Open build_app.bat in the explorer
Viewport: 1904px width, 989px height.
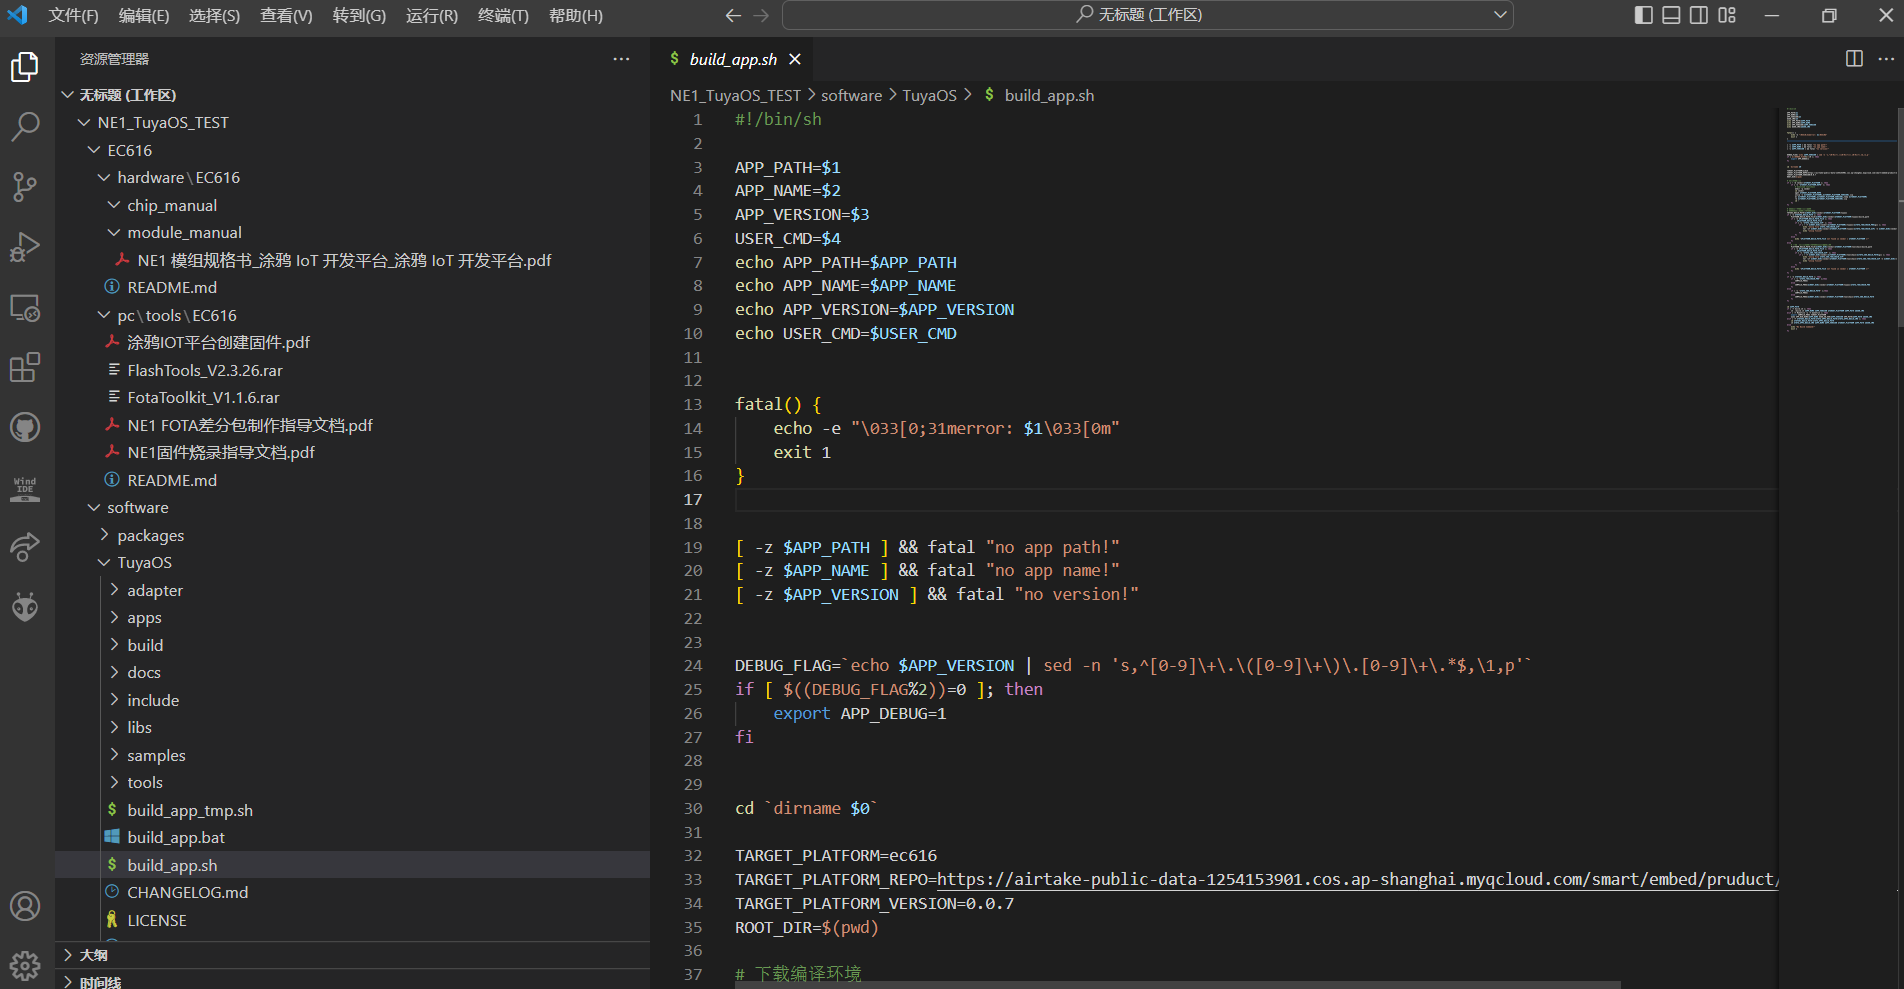coord(176,838)
